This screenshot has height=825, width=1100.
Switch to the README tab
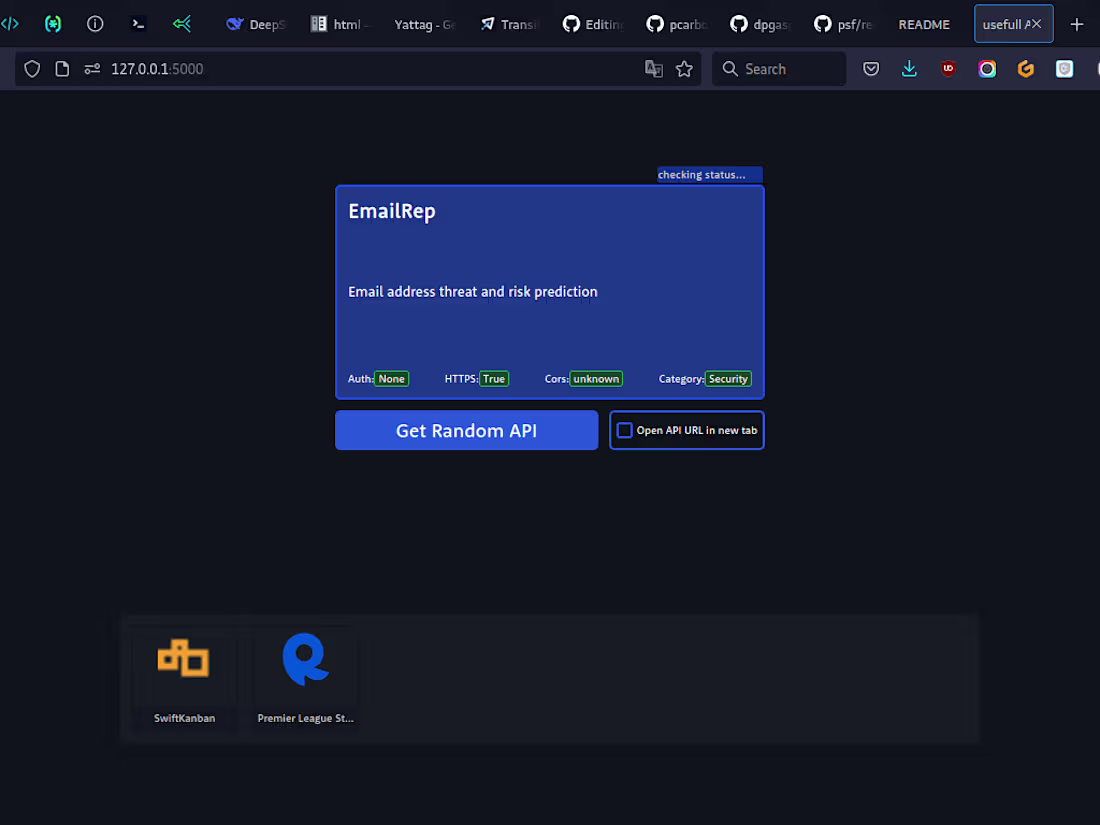click(923, 24)
